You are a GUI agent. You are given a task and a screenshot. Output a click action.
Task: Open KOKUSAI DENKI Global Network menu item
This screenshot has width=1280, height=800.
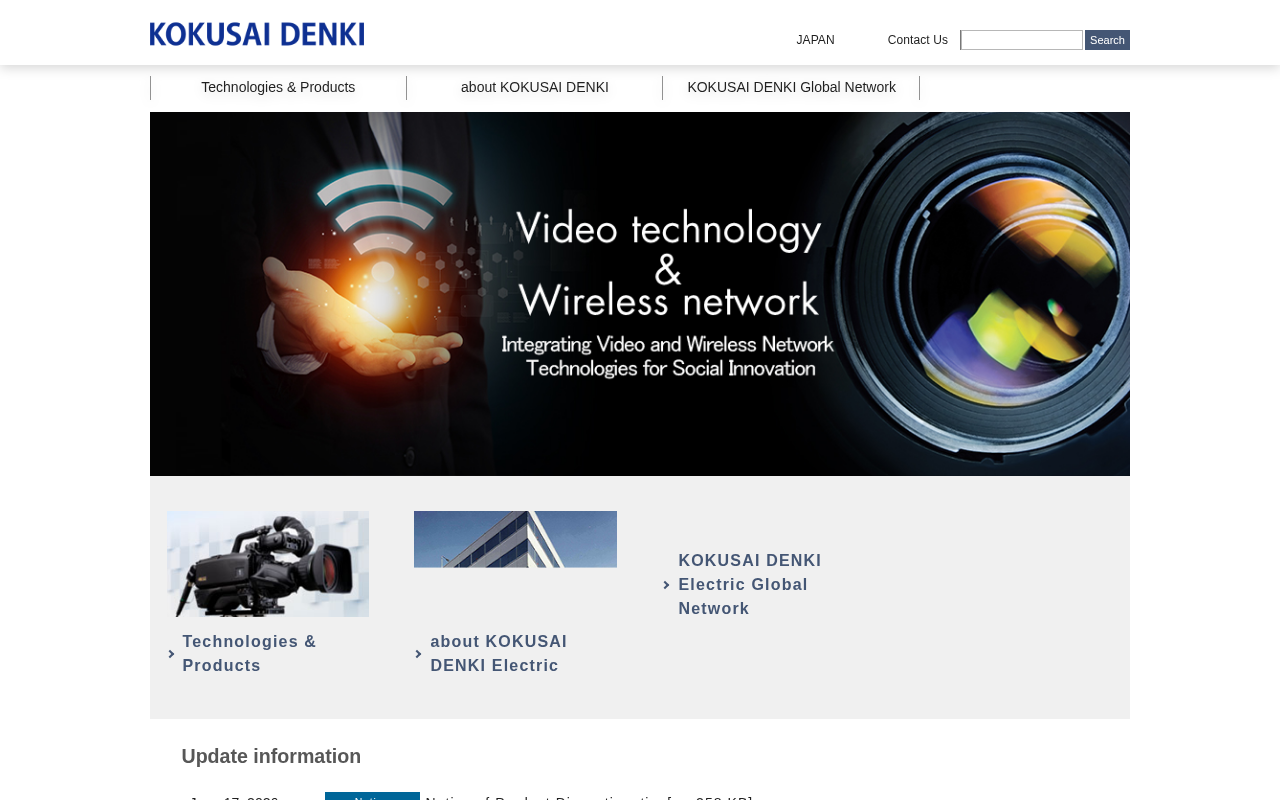point(791,87)
